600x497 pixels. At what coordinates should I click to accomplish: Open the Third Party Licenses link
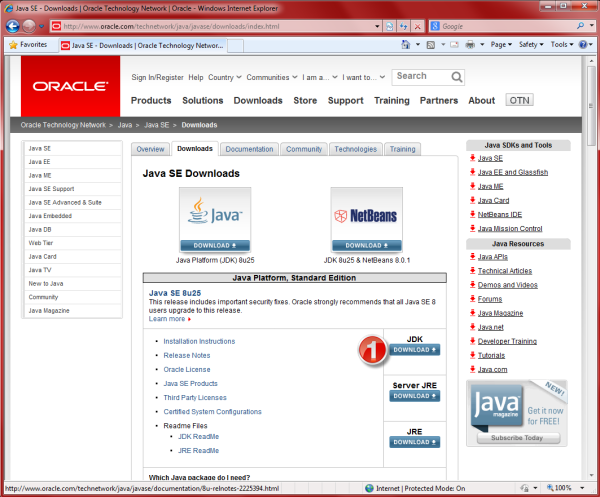click(195, 398)
